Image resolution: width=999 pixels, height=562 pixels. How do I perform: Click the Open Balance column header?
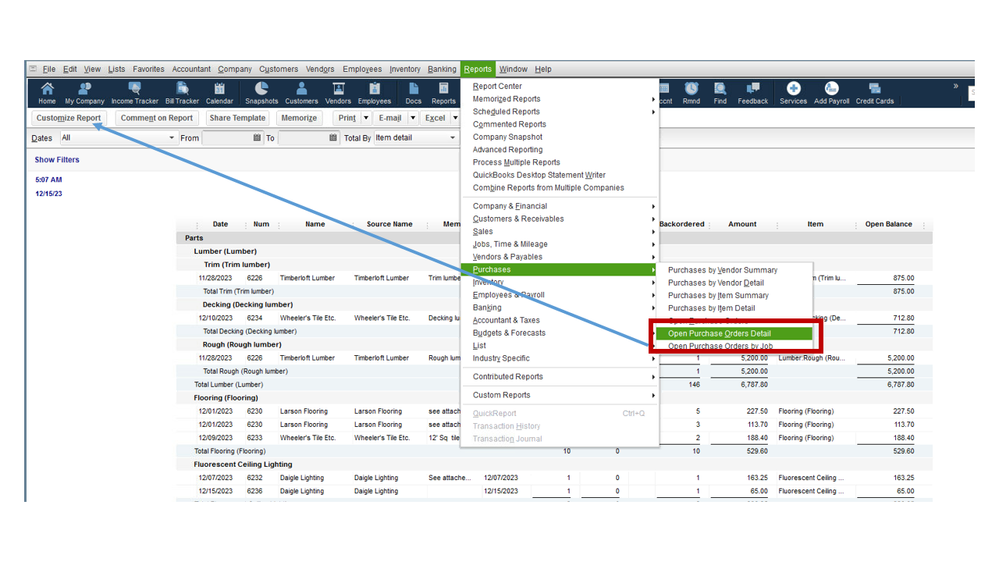[888, 224]
